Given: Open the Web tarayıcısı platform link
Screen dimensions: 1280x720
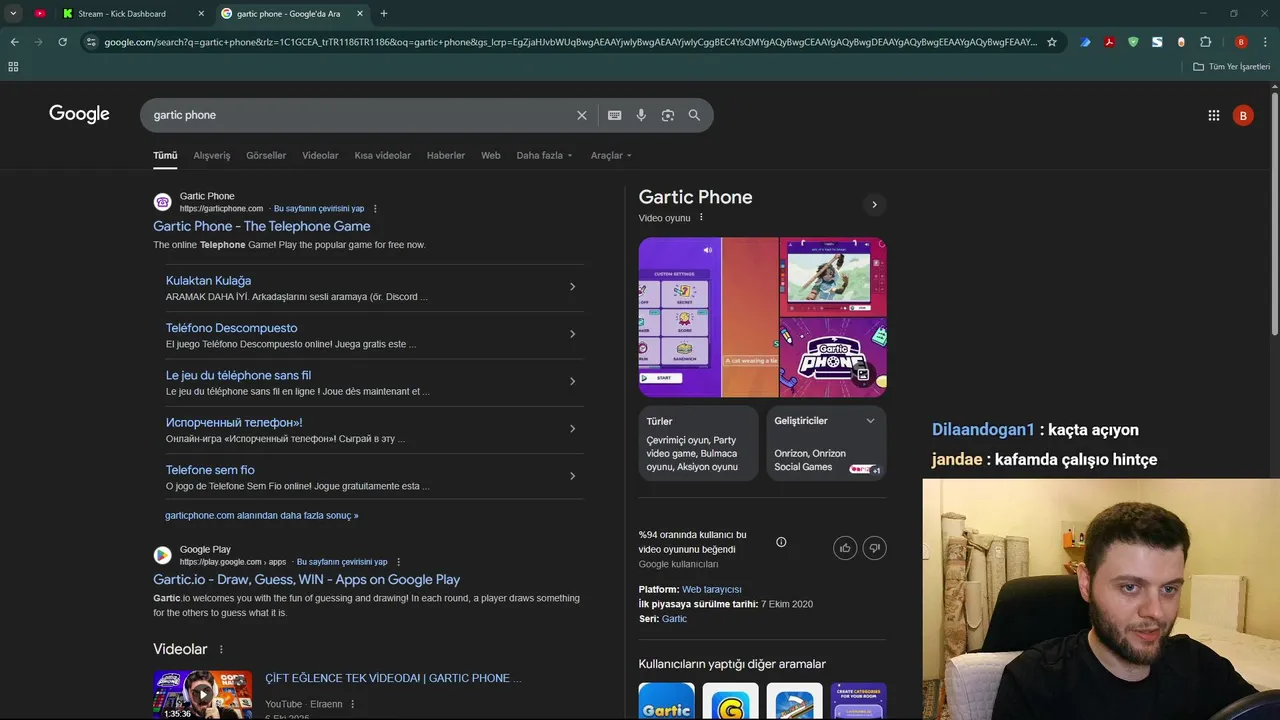Looking at the screenshot, I should (x=712, y=590).
